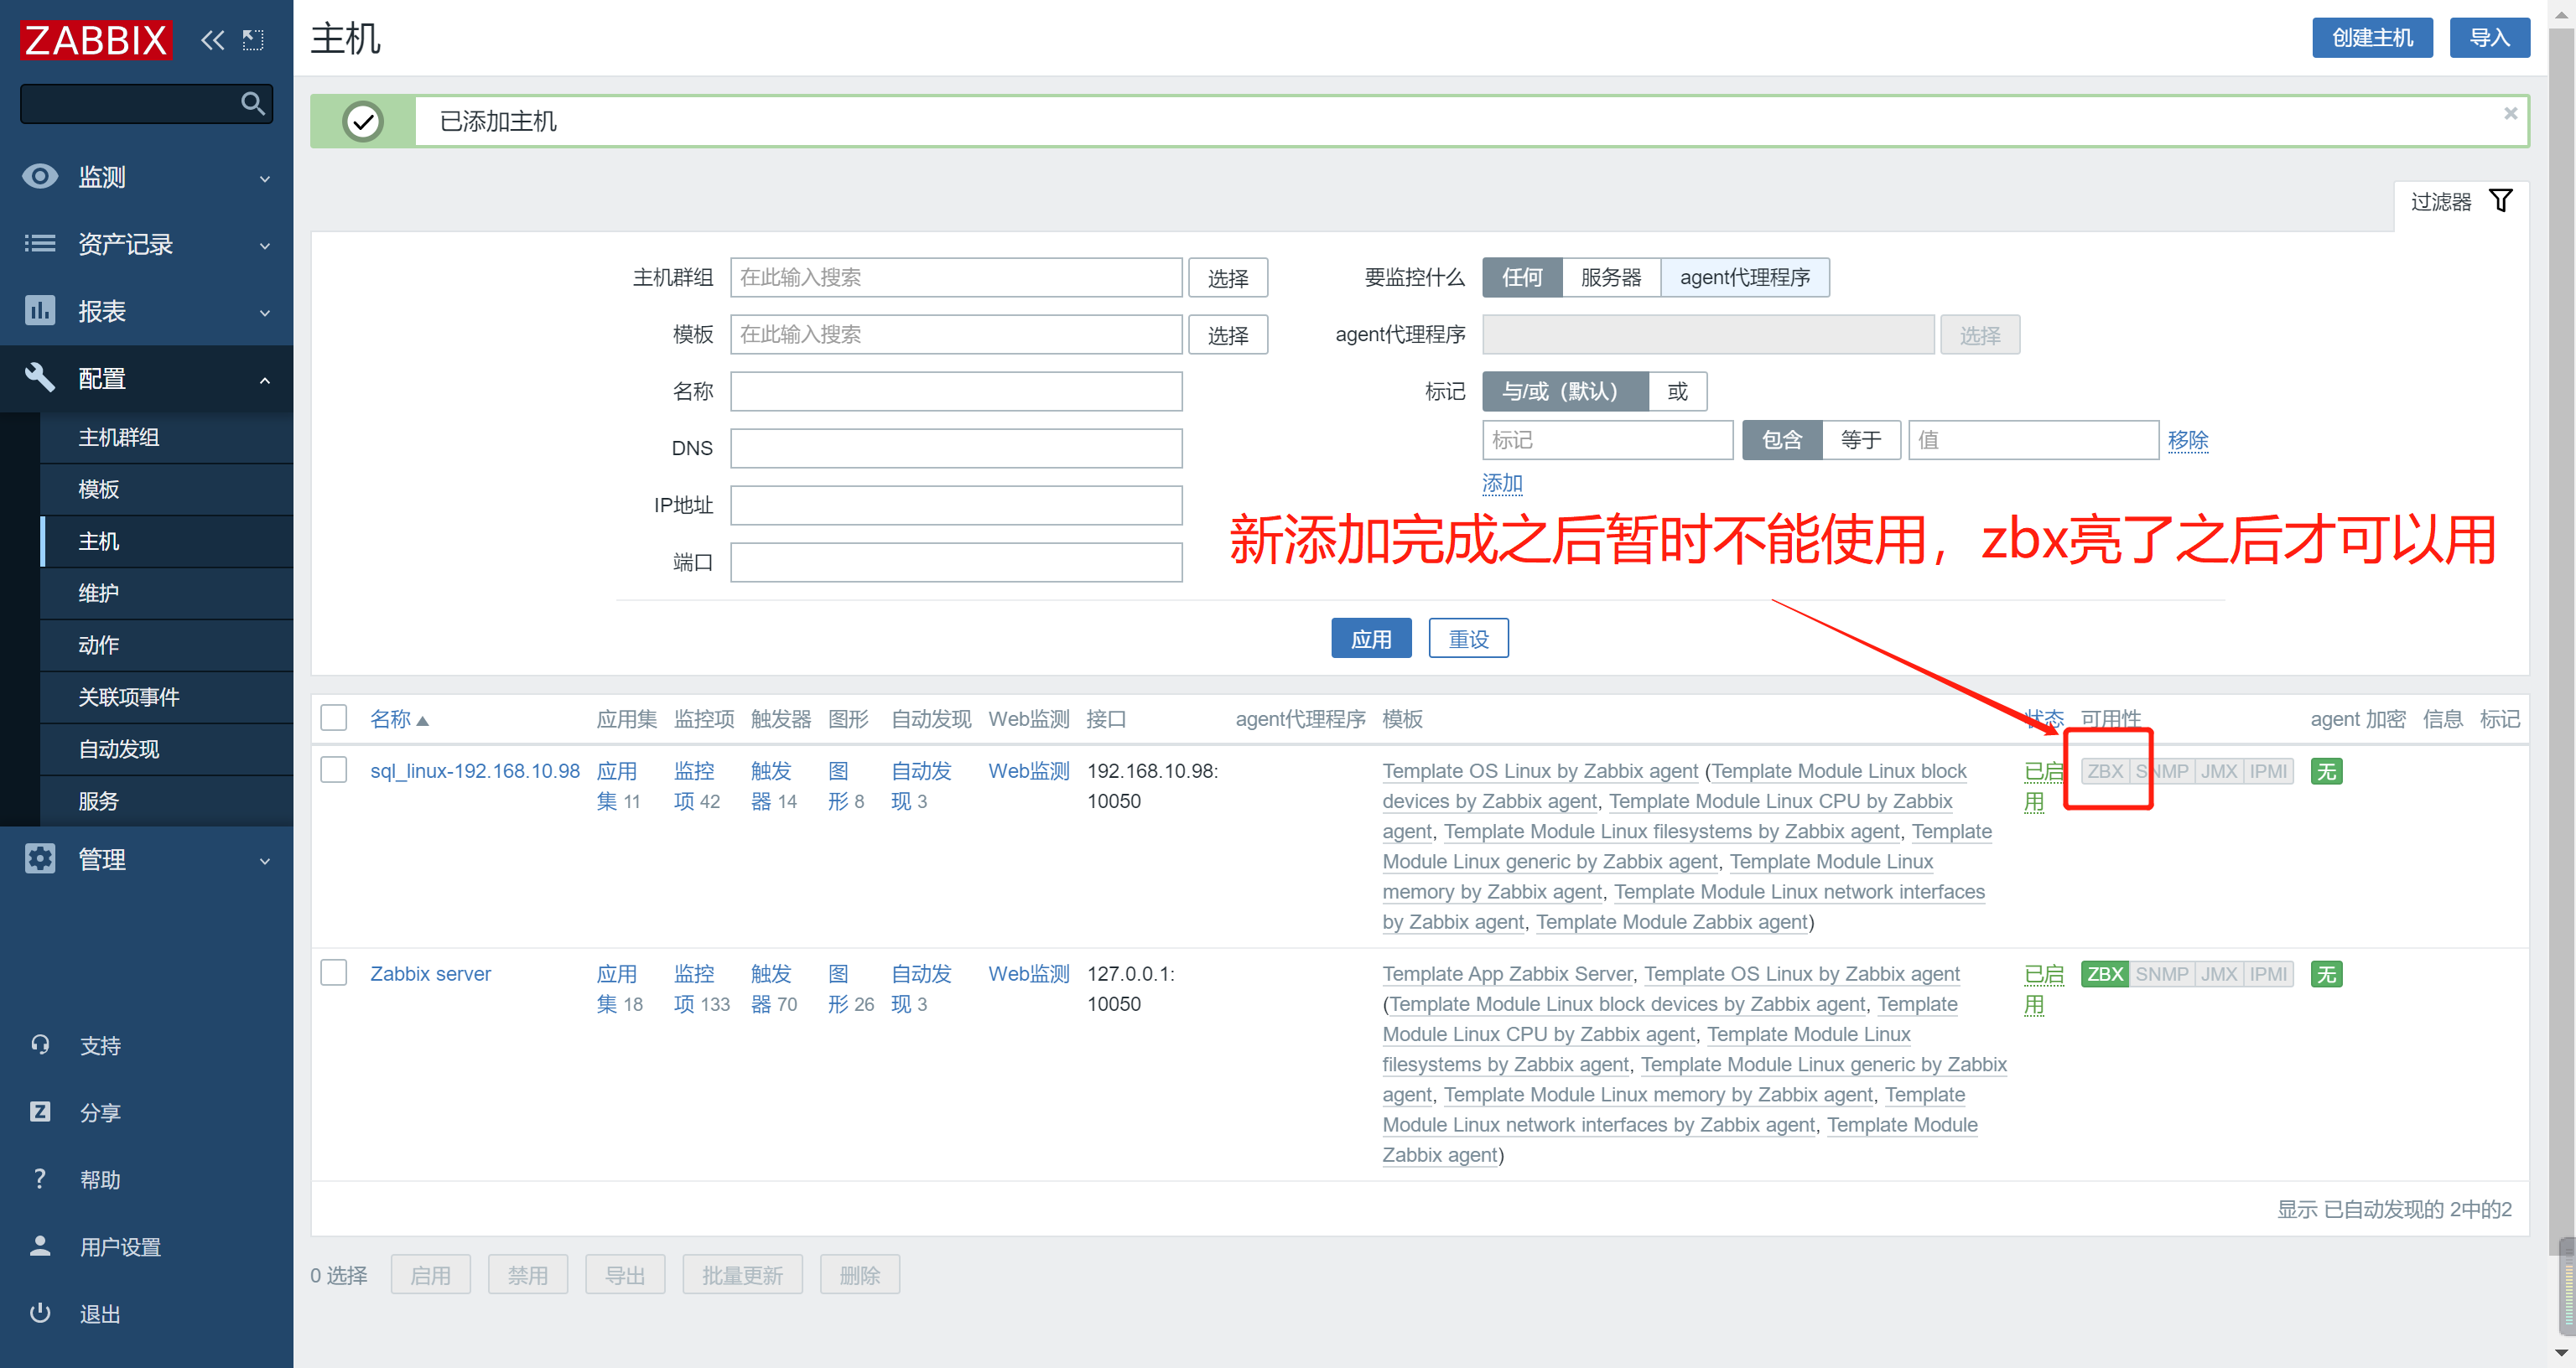Click 移除 tag filter link
2576x1368 pixels.
coord(2188,440)
